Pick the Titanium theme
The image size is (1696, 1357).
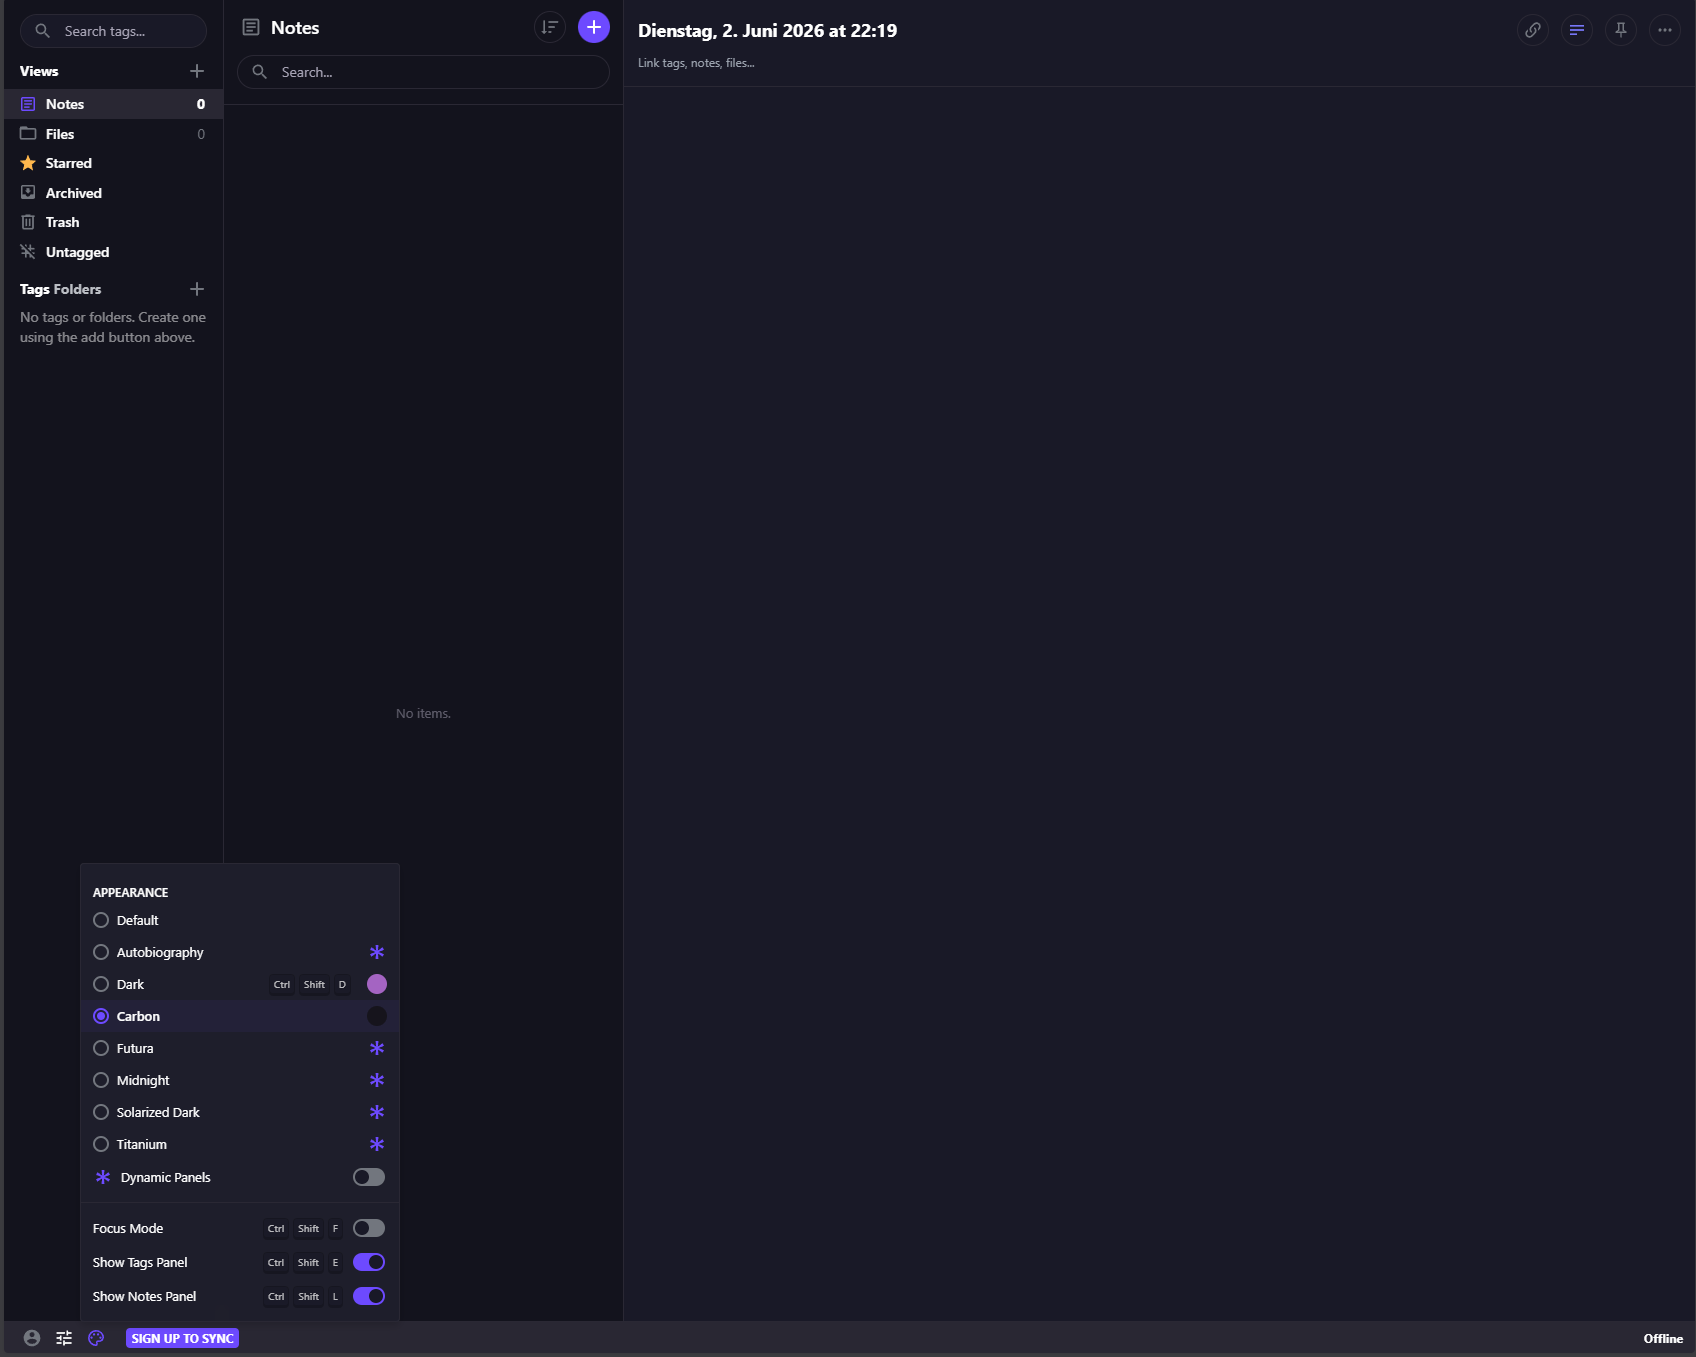pyautogui.click(x=239, y=1144)
